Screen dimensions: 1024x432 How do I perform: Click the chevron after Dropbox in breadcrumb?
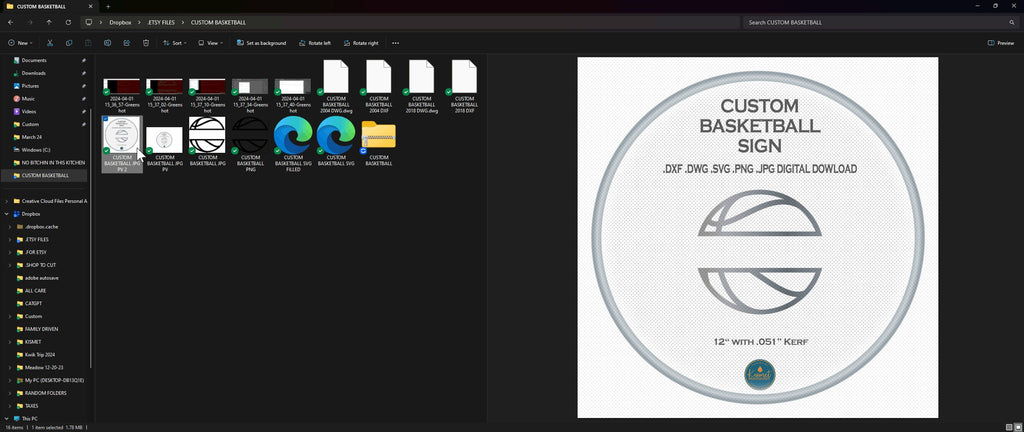click(x=140, y=22)
